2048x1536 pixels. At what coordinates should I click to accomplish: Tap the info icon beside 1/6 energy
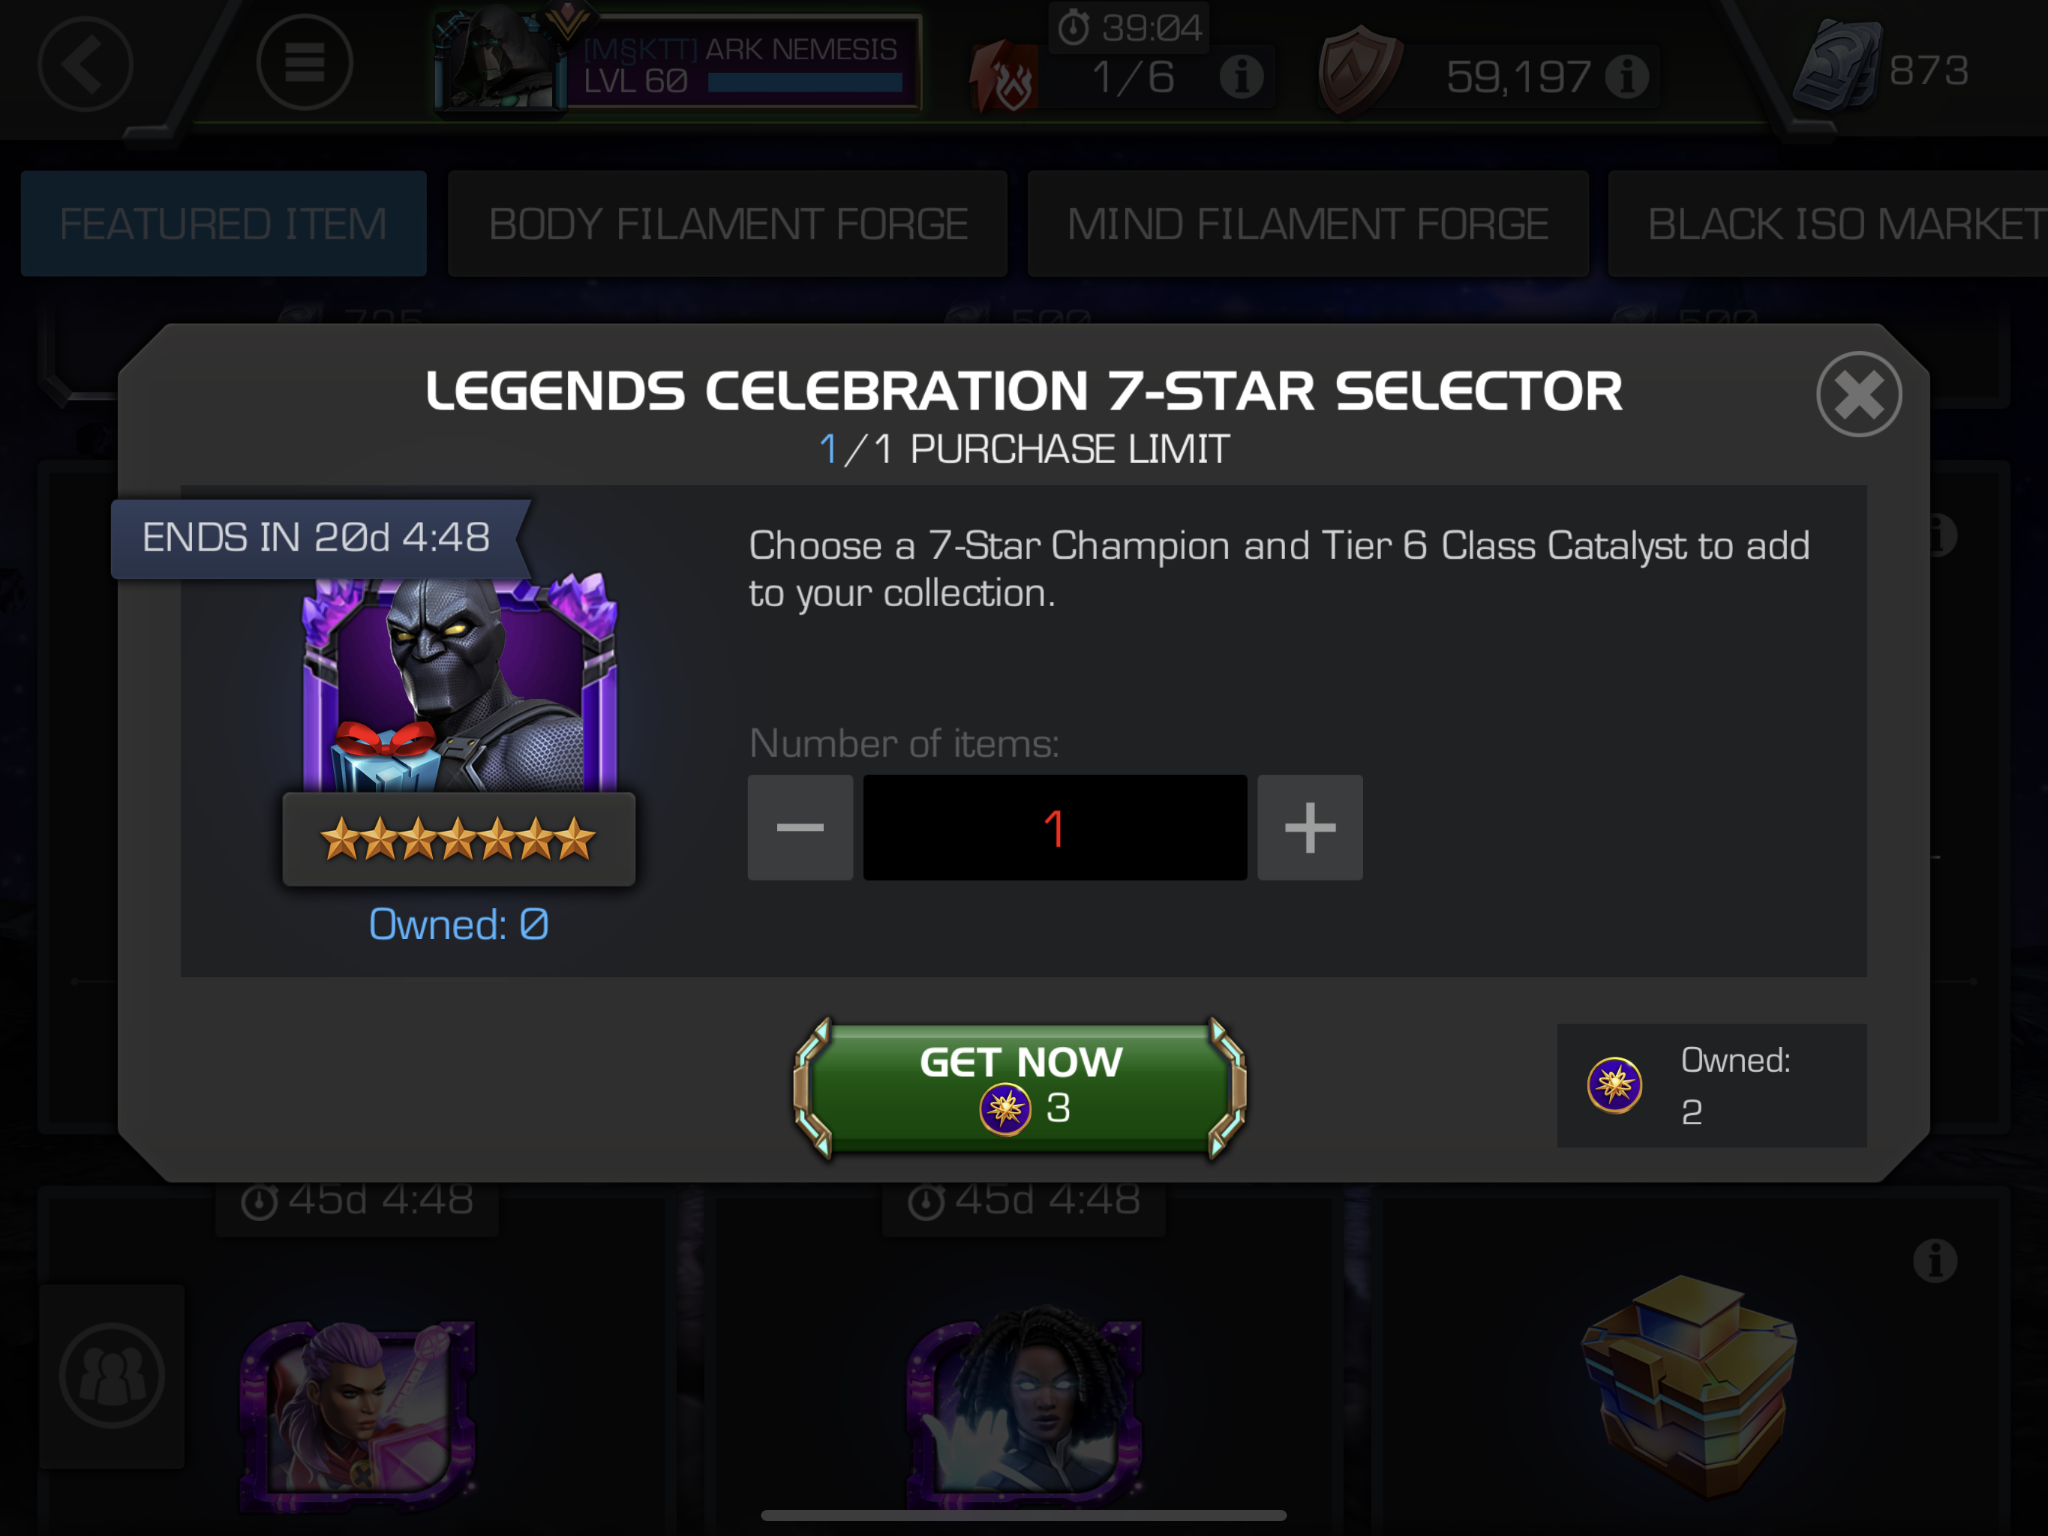click(1241, 77)
